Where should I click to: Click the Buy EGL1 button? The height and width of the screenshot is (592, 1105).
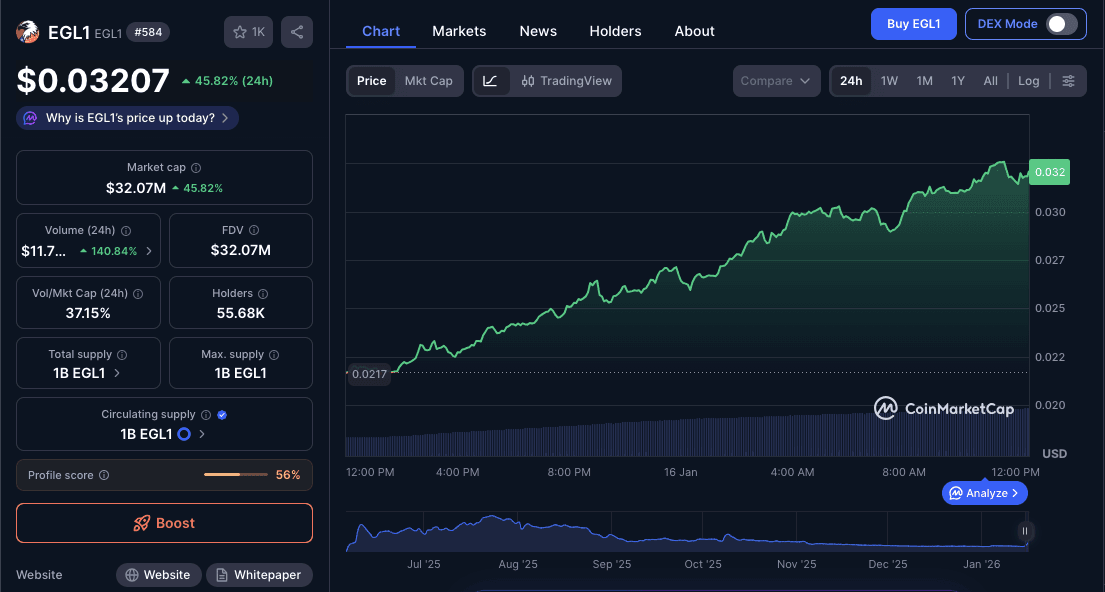(x=913, y=24)
